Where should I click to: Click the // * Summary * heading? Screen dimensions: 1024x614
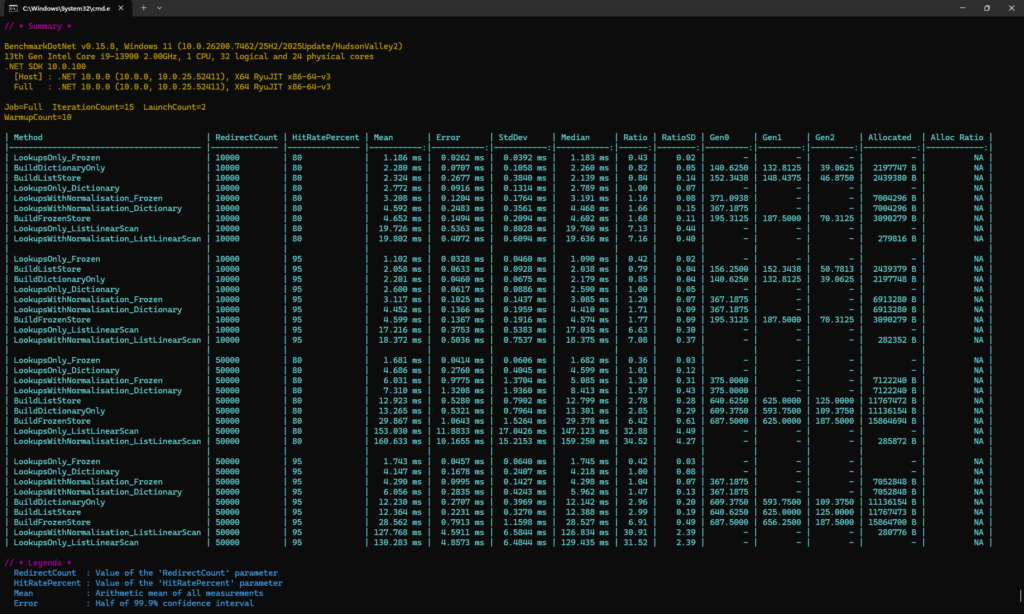37,26
